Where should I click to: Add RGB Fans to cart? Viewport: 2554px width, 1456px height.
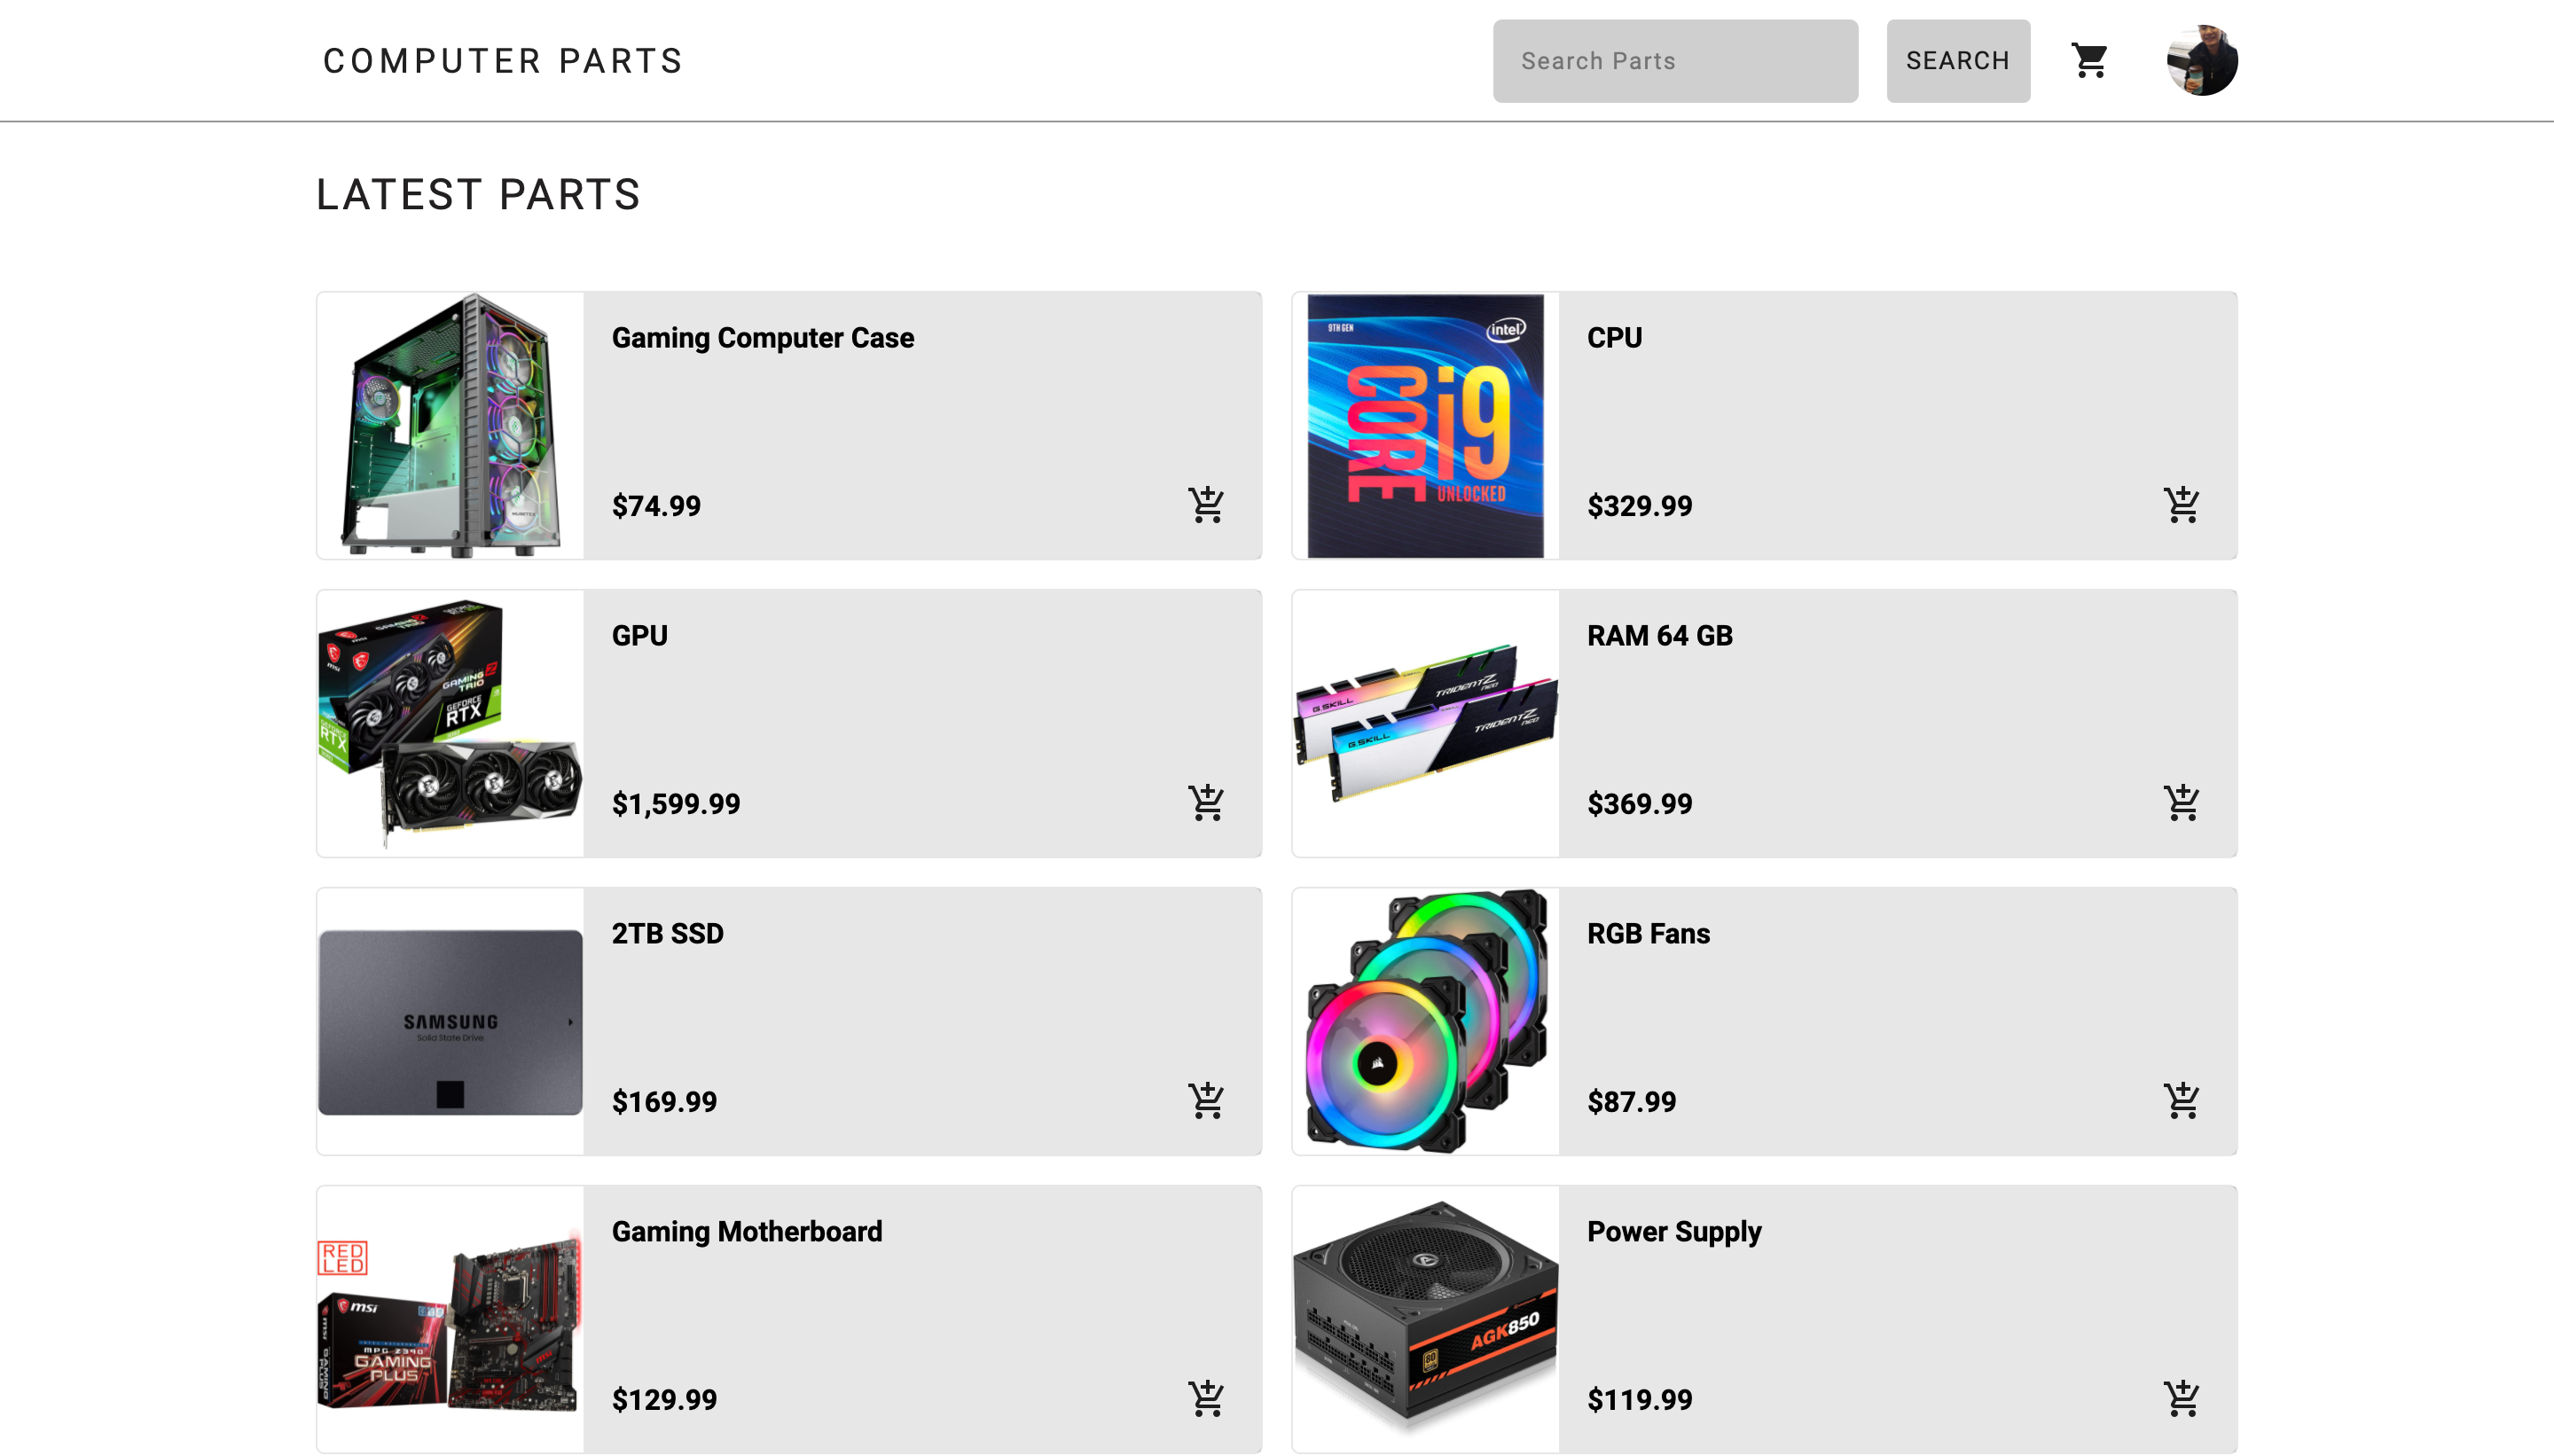coord(2181,1101)
